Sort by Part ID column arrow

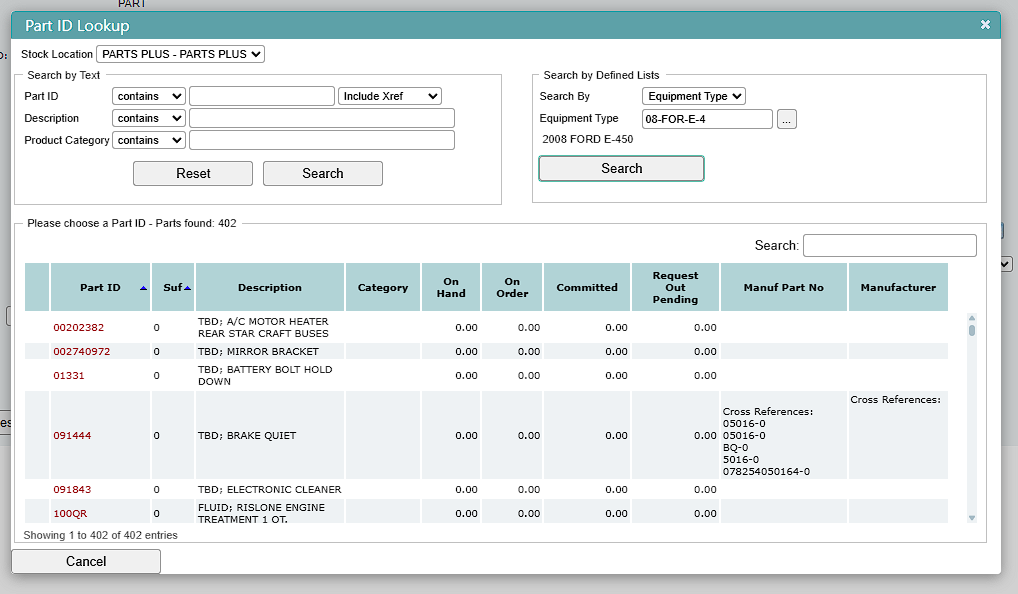(143, 288)
